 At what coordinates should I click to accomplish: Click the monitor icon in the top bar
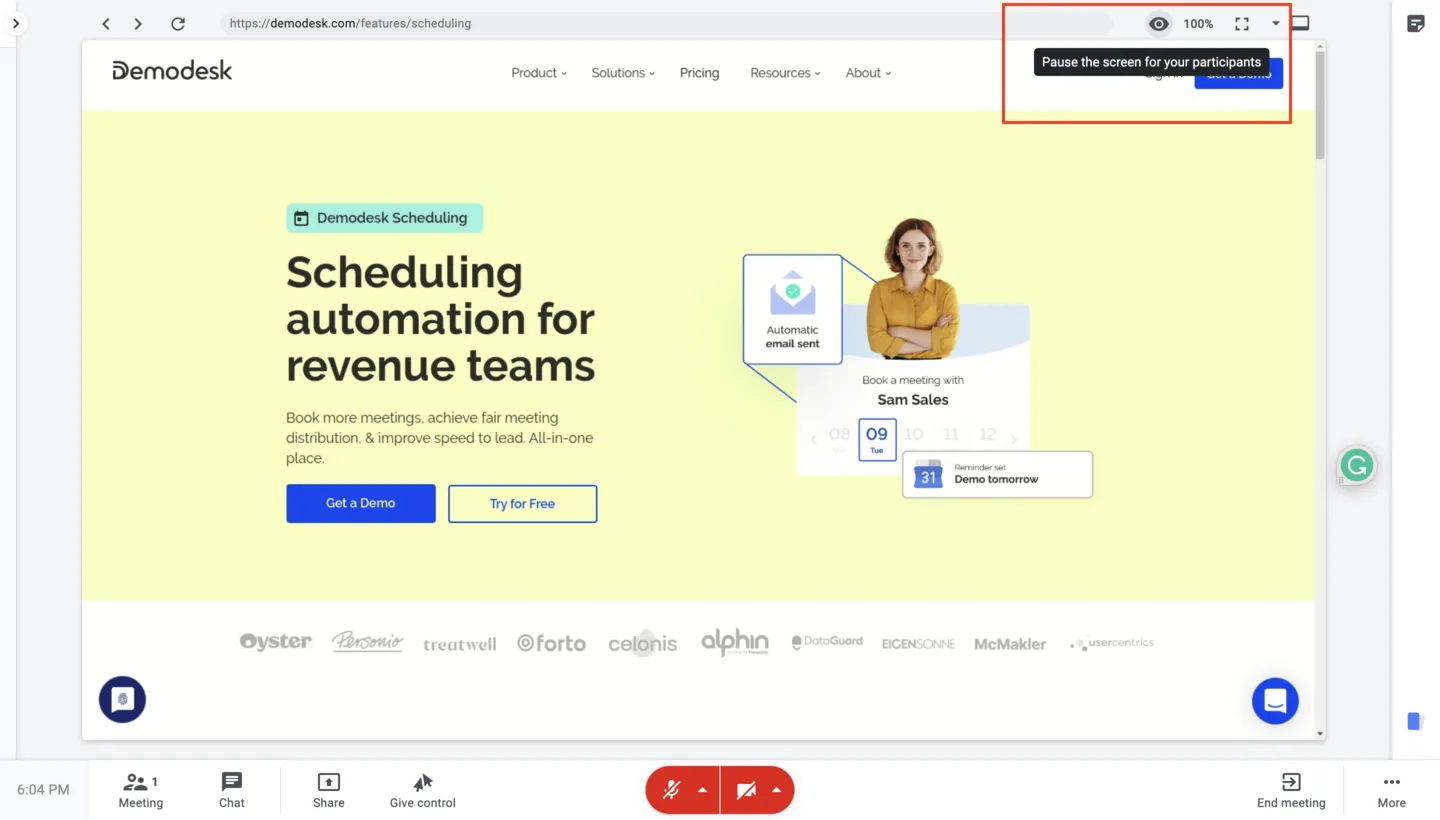click(1300, 23)
